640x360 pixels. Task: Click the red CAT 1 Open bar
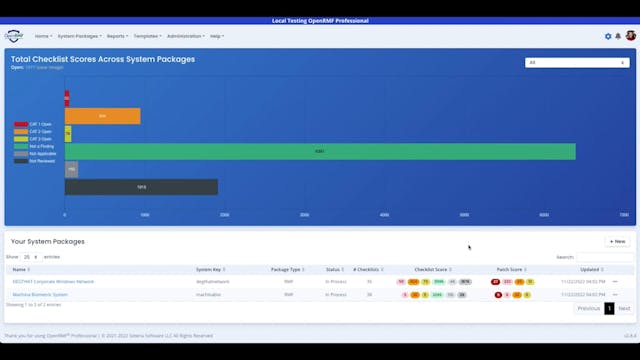tap(67, 98)
